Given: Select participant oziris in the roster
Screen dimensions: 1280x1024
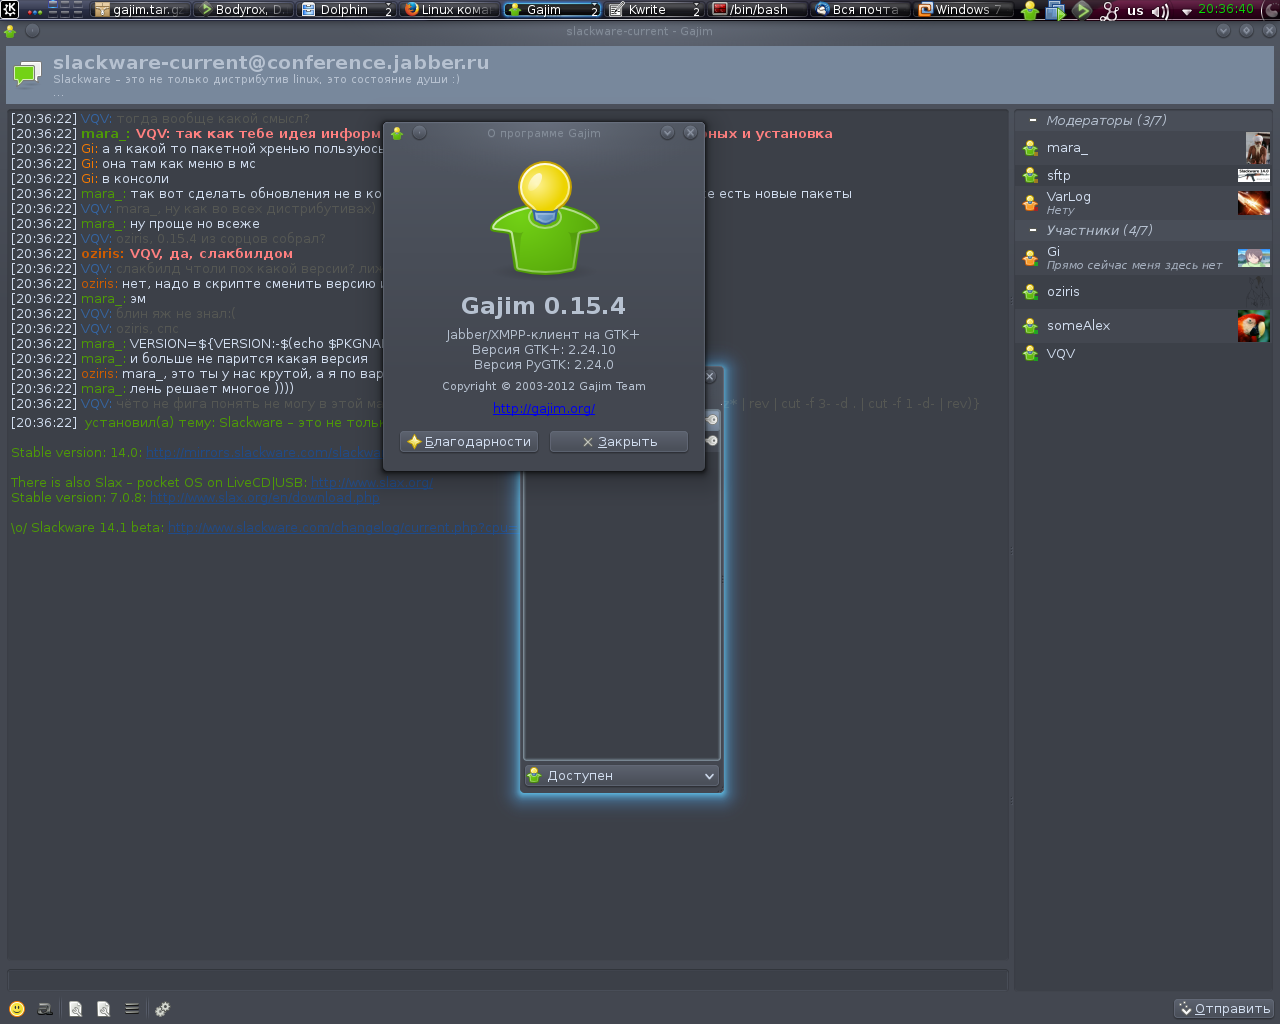Looking at the screenshot, I should click(1063, 292).
